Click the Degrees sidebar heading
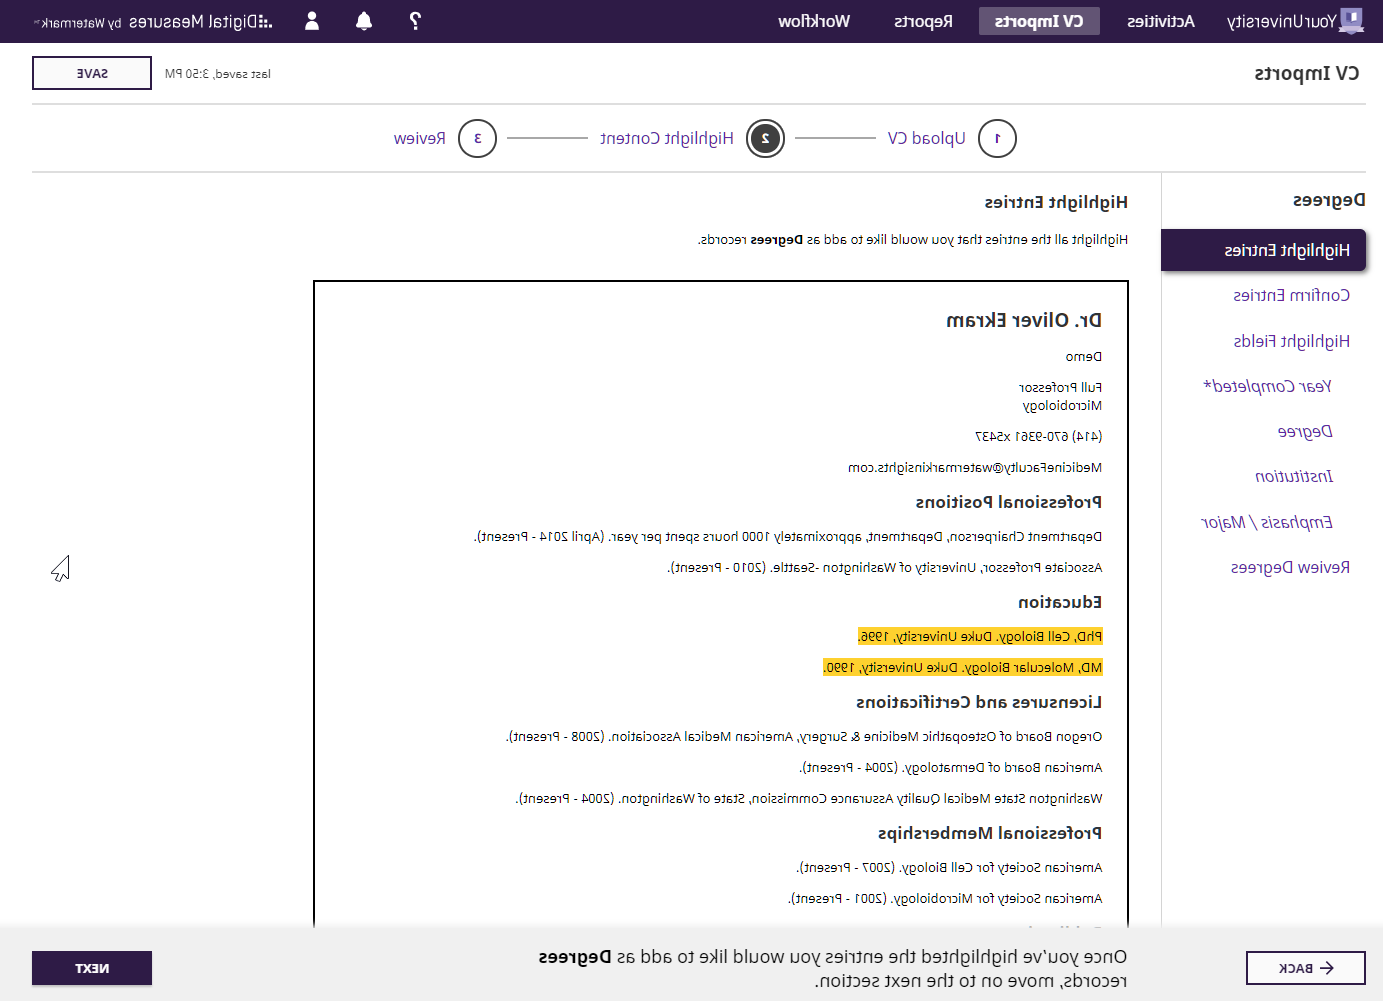Screen dimensions: 1383x1001 (1329, 200)
